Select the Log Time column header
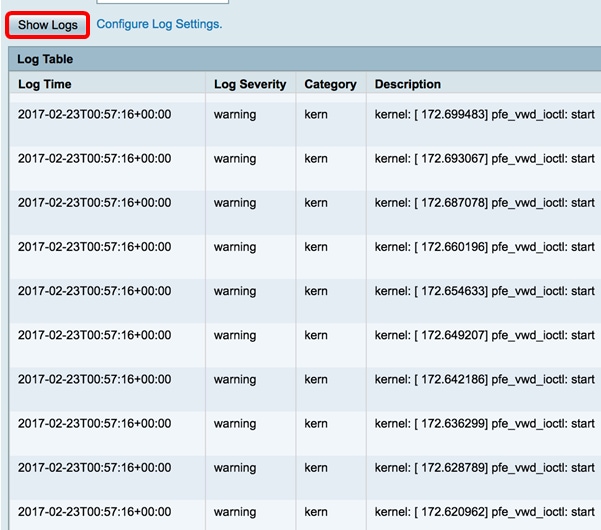 44,84
